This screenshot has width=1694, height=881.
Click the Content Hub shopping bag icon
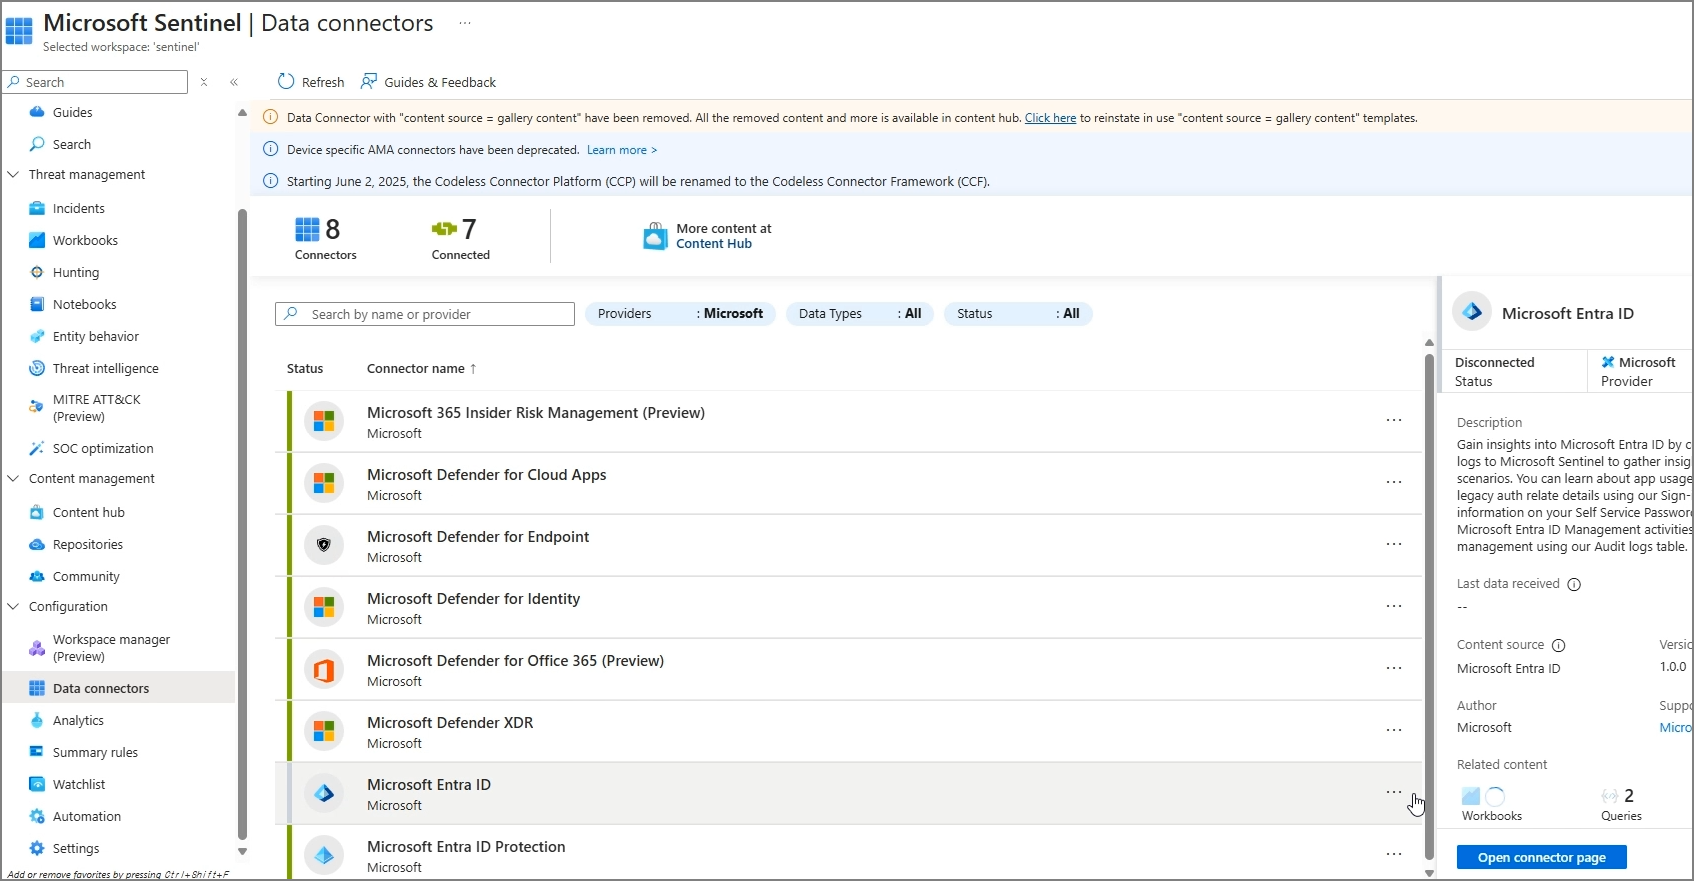655,236
